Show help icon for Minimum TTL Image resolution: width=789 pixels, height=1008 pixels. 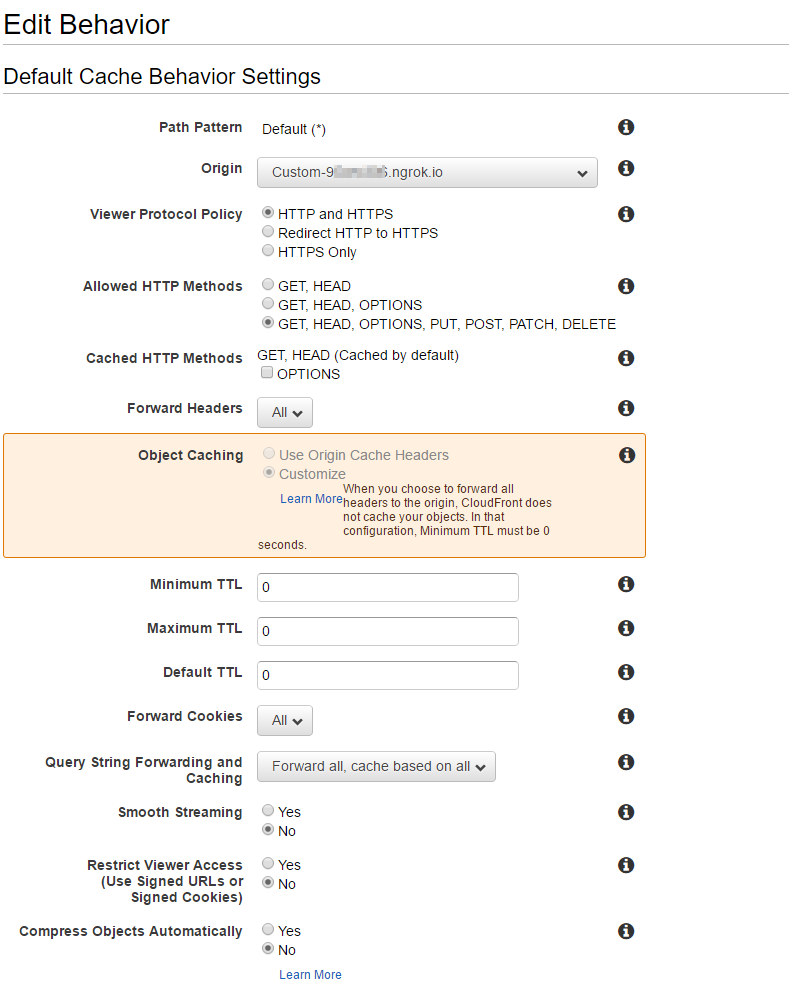(x=626, y=584)
